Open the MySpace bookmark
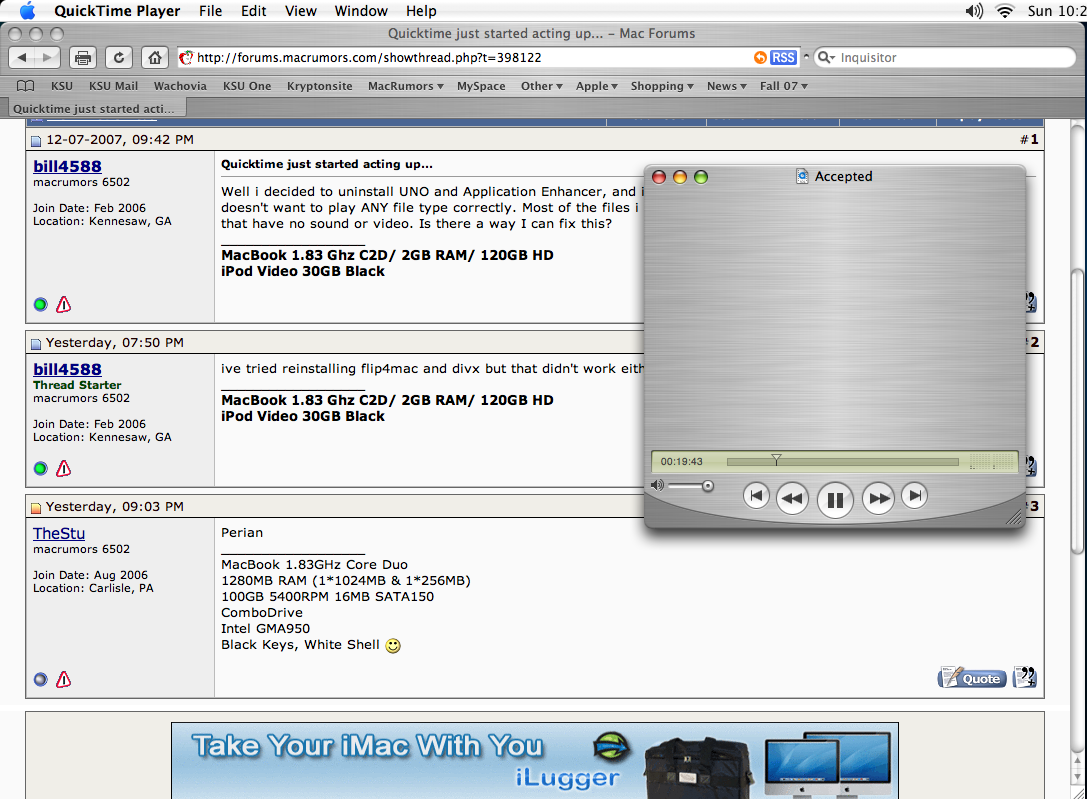The image size is (1087, 799). [x=481, y=86]
